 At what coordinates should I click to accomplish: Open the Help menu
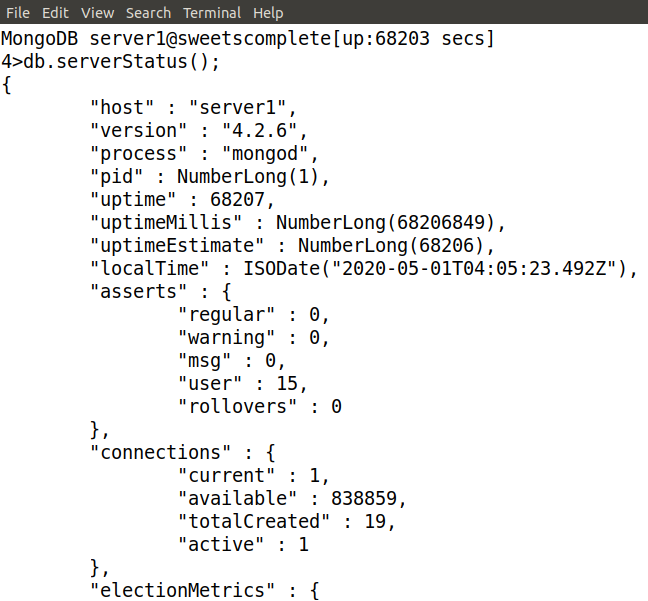pyautogui.click(x=268, y=13)
